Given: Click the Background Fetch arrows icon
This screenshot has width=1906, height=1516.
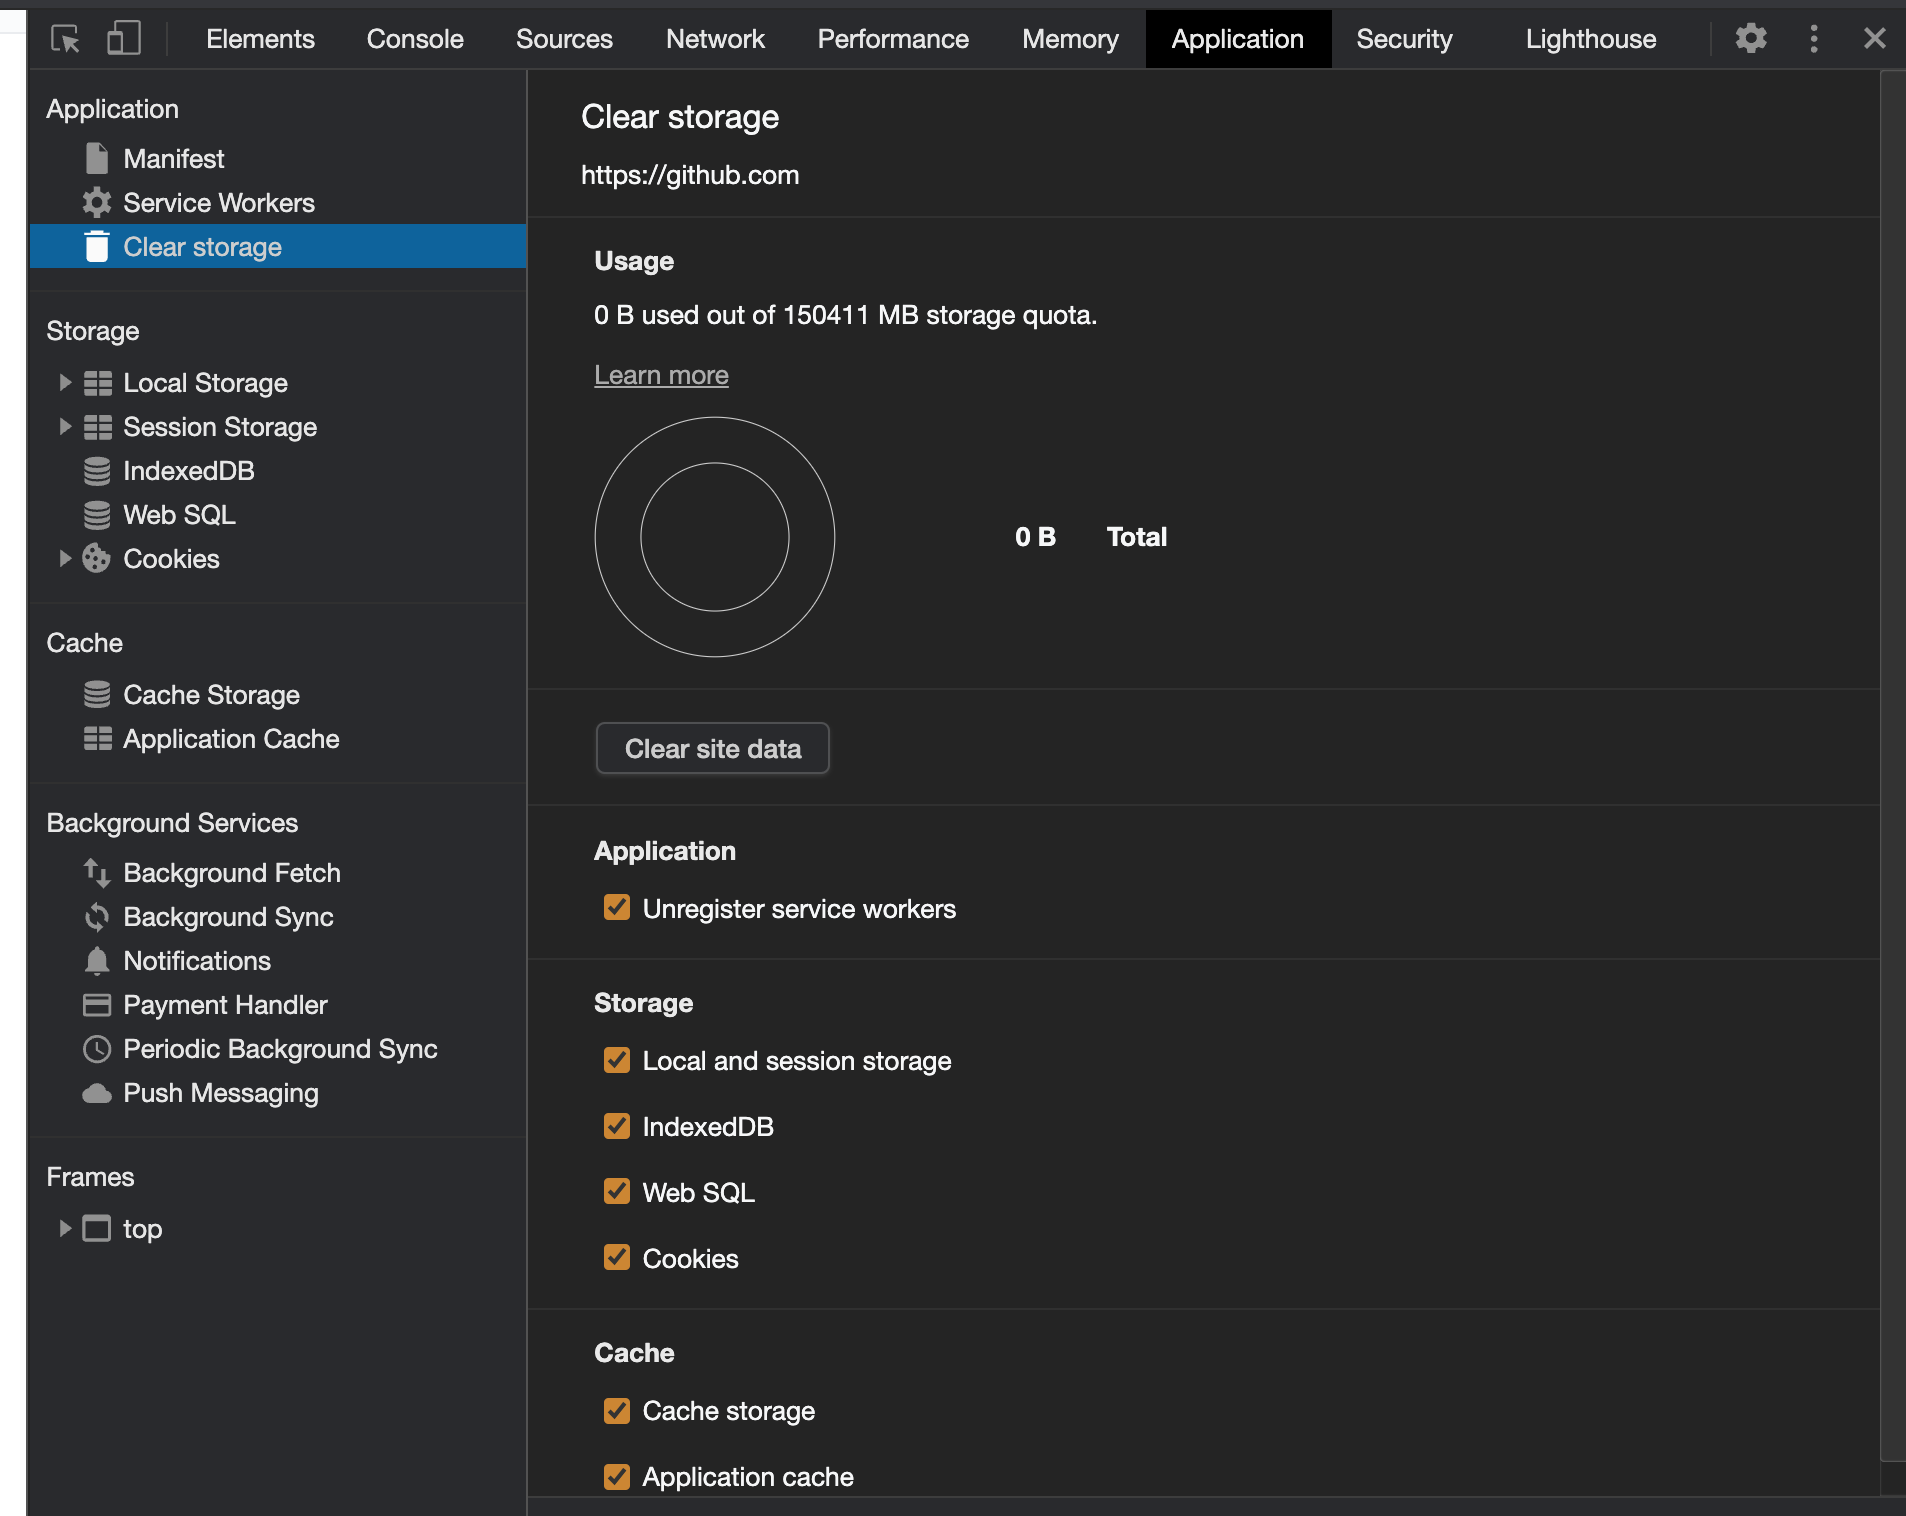Looking at the screenshot, I should click(x=97, y=872).
